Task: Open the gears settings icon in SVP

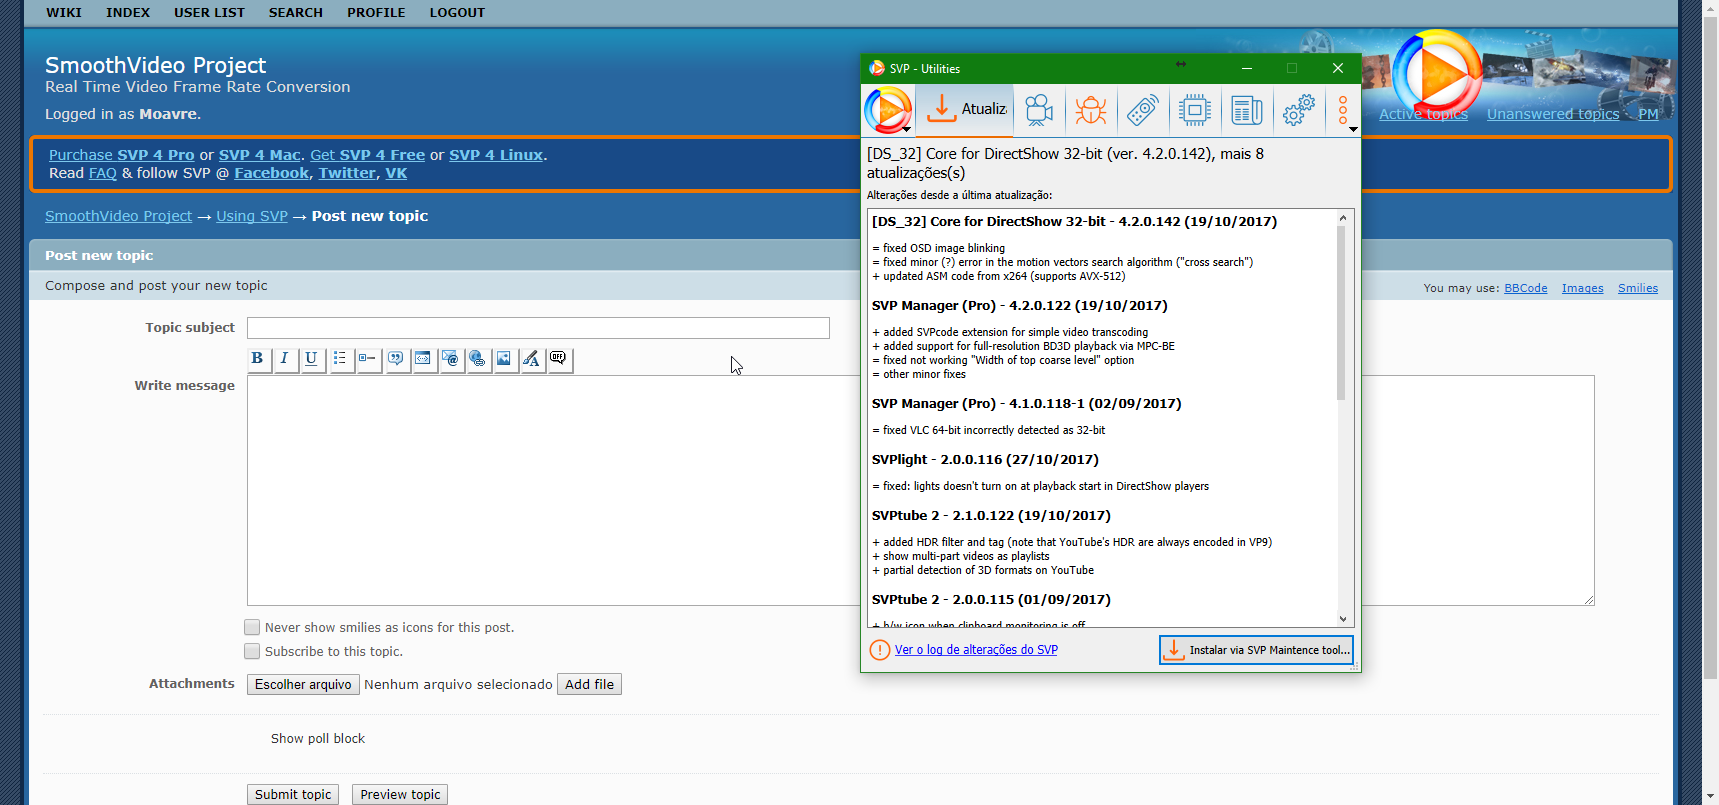Action: (1298, 110)
